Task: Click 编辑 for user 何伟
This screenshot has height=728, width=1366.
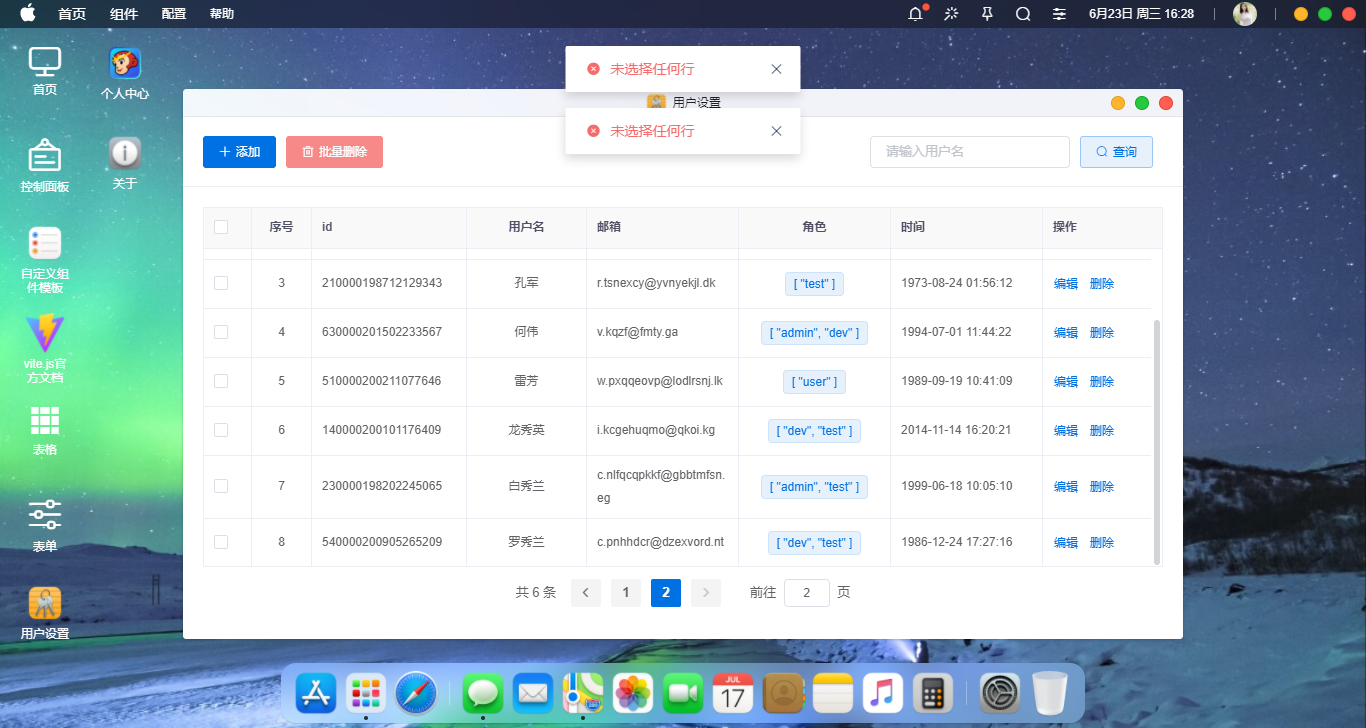Action: coord(1065,332)
